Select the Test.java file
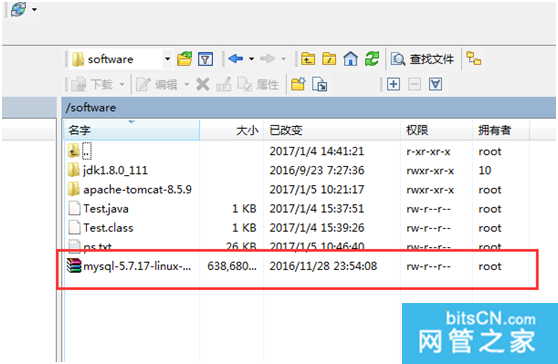The width and height of the screenshot is (558, 364). (x=297, y=209)
